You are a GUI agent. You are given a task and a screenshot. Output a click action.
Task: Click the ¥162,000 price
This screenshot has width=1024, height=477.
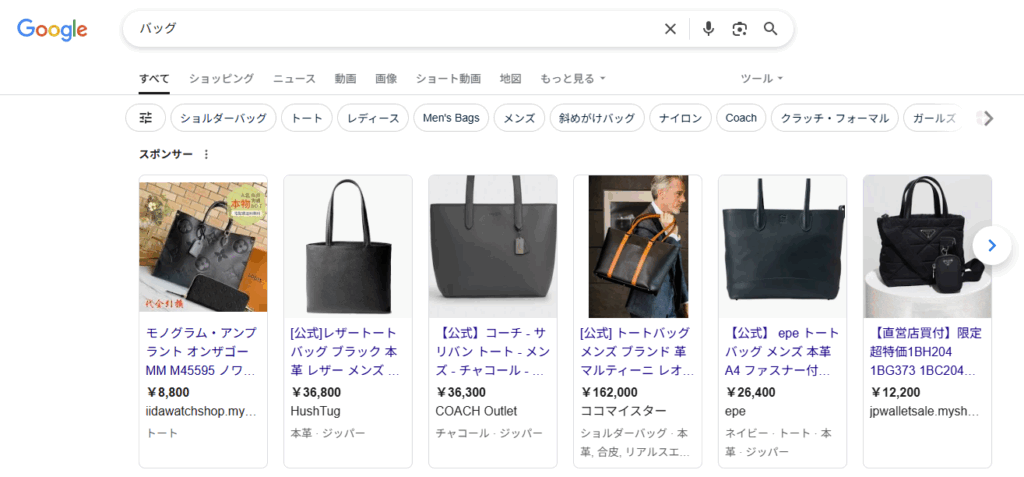click(609, 393)
